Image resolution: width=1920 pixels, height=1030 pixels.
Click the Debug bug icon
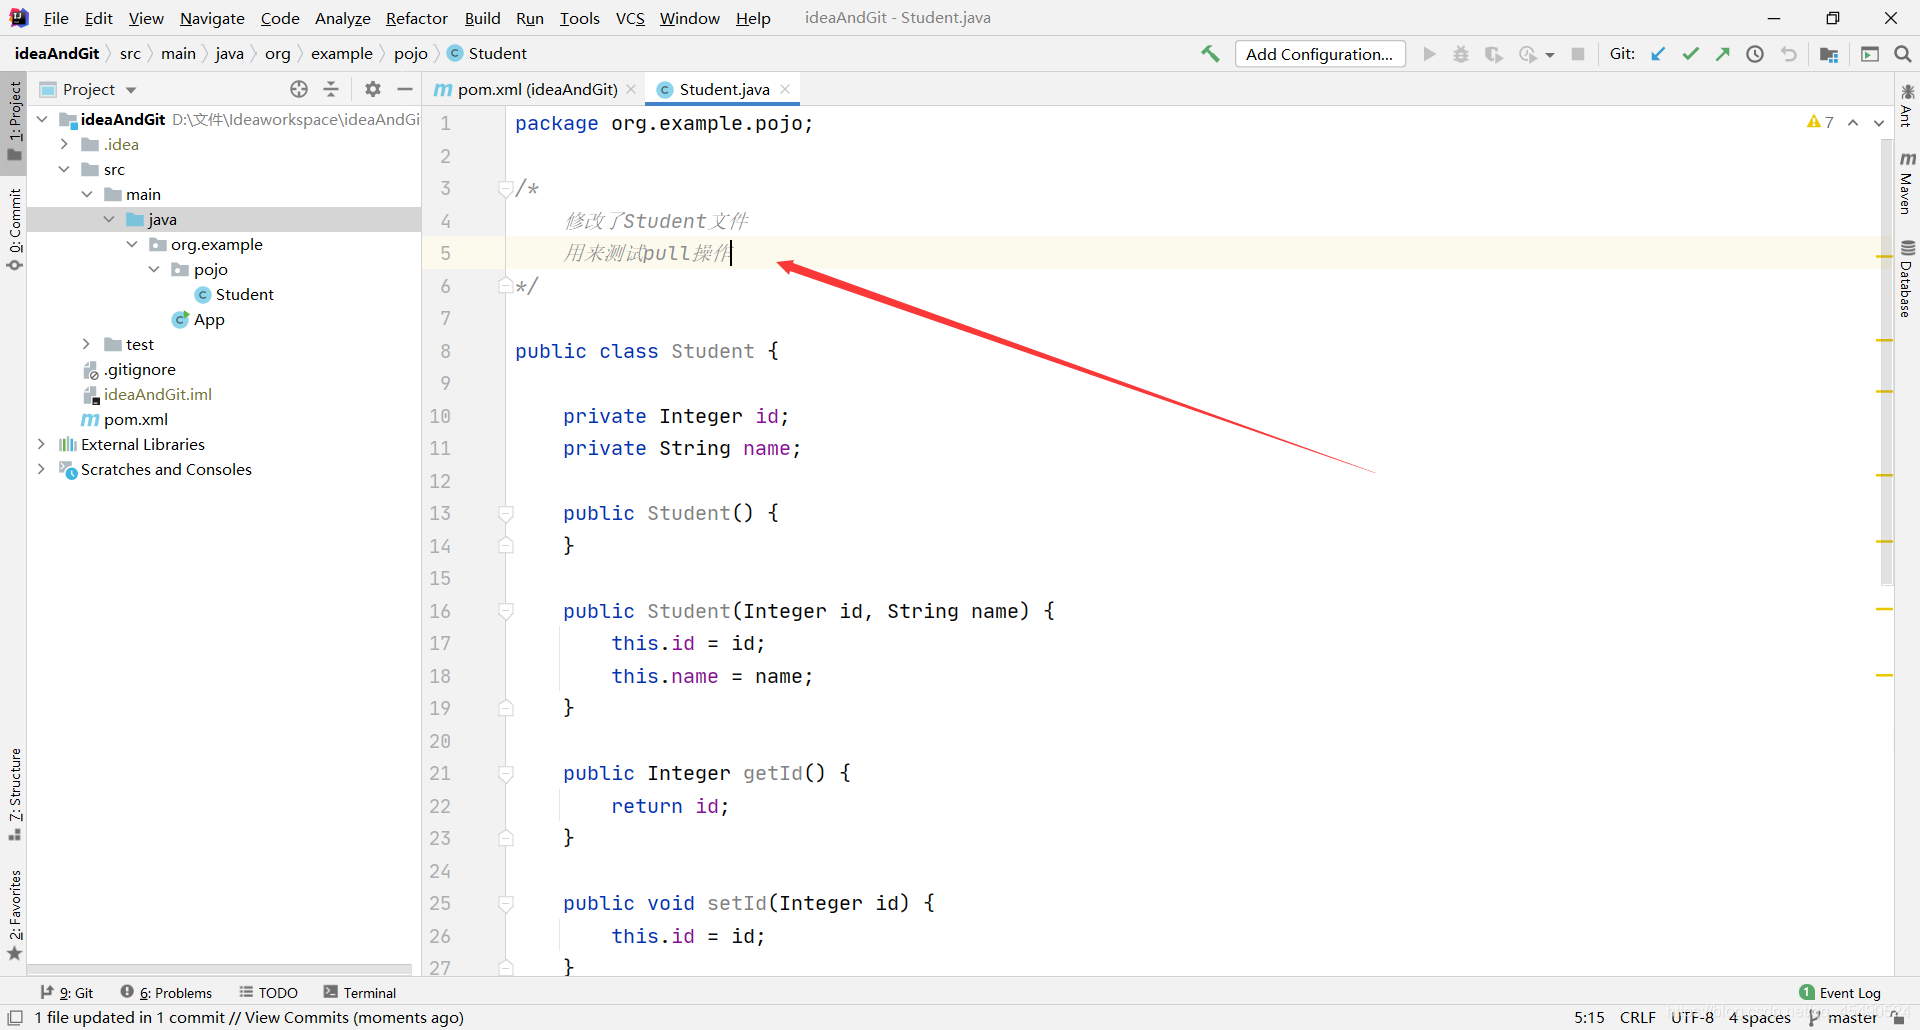pos(1461,54)
